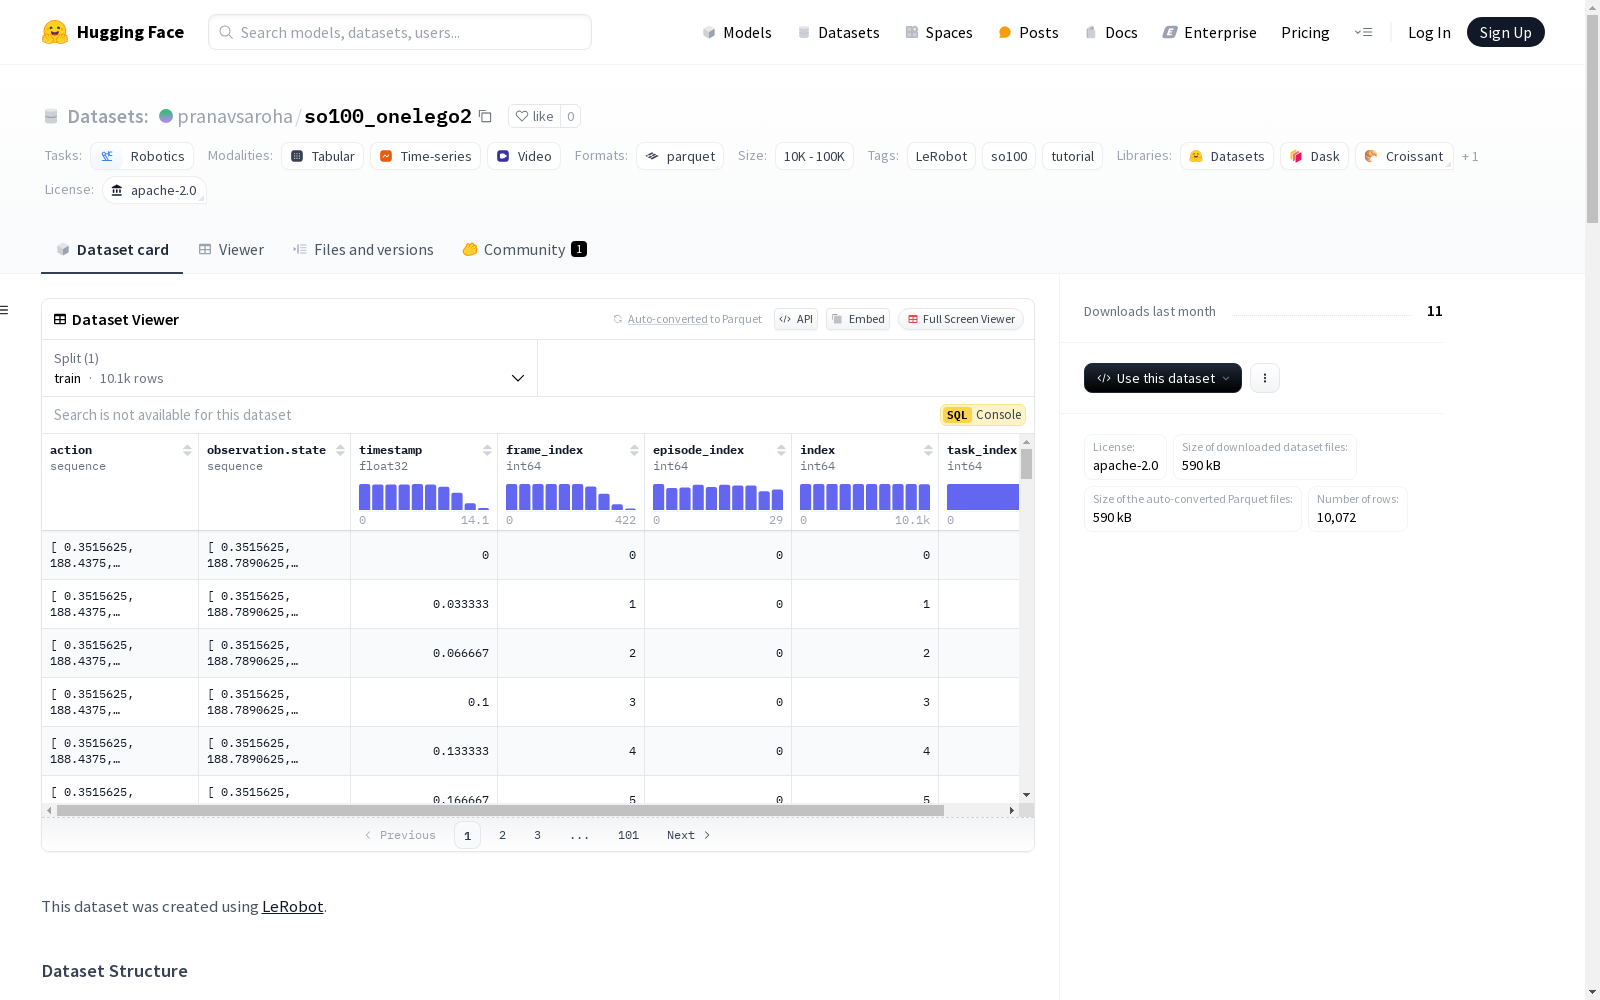Click the 10K - 100K size tag

coord(814,156)
